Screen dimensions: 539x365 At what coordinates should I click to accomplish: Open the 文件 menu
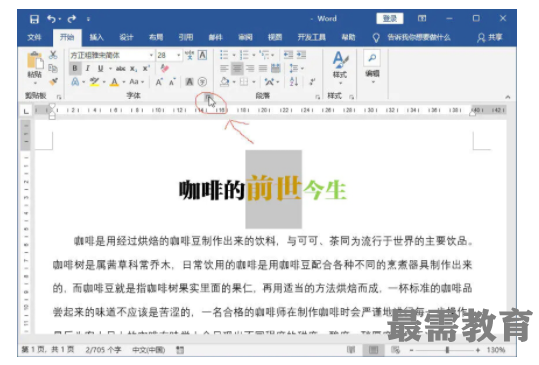coord(34,37)
